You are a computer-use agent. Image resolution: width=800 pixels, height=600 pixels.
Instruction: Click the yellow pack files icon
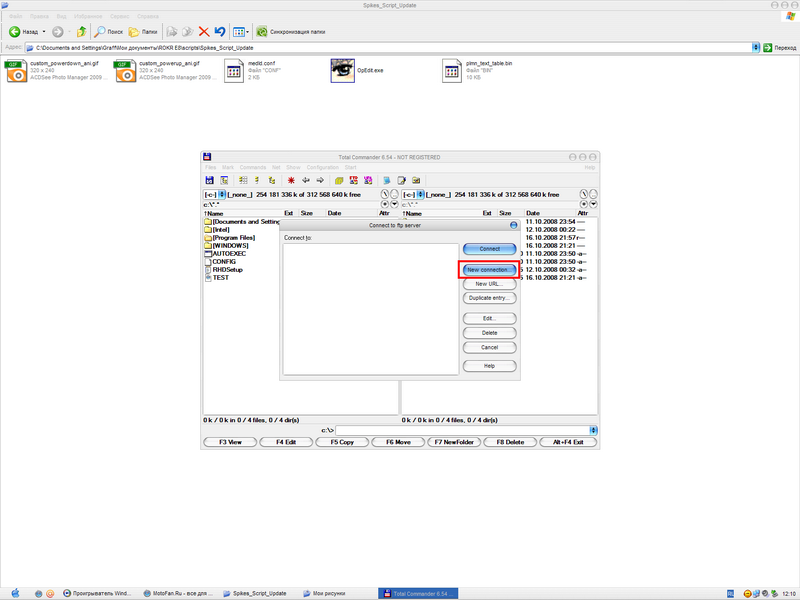pos(339,180)
